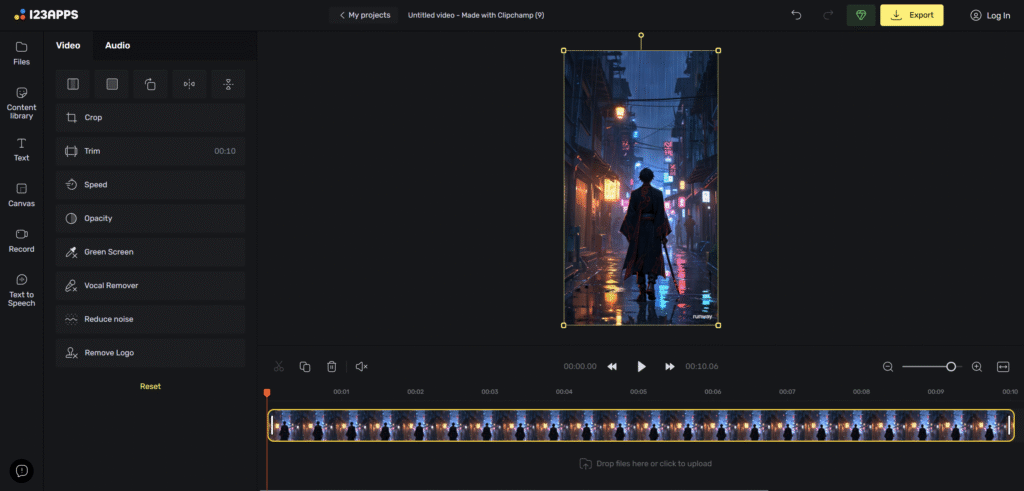Open the Remove Logo tool
This screenshot has height=491, width=1024.
150,353
